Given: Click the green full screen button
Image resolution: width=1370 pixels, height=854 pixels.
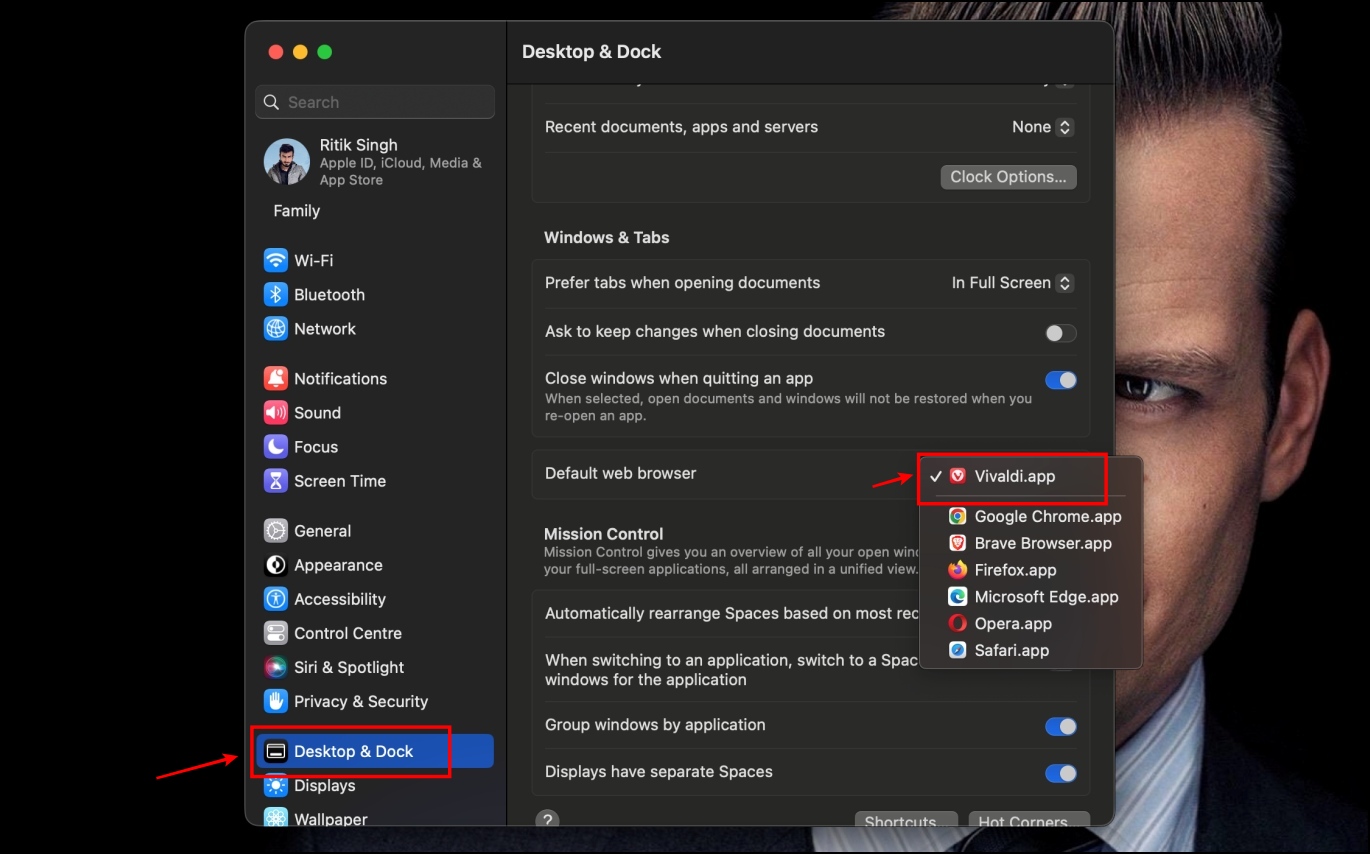Looking at the screenshot, I should pyautogui.click(x=324, y=52).
